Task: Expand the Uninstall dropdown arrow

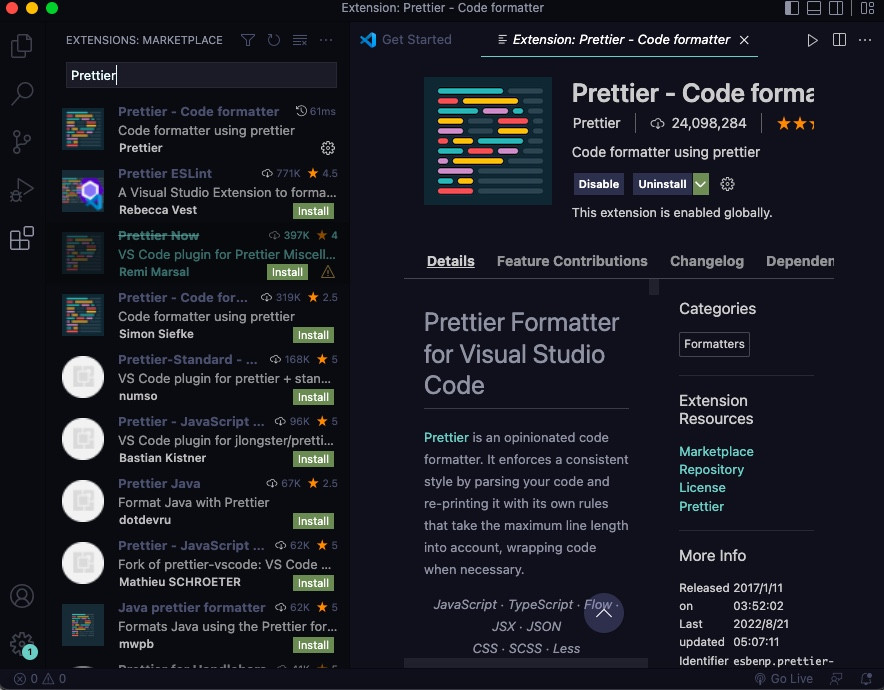Action: (700, 184)
